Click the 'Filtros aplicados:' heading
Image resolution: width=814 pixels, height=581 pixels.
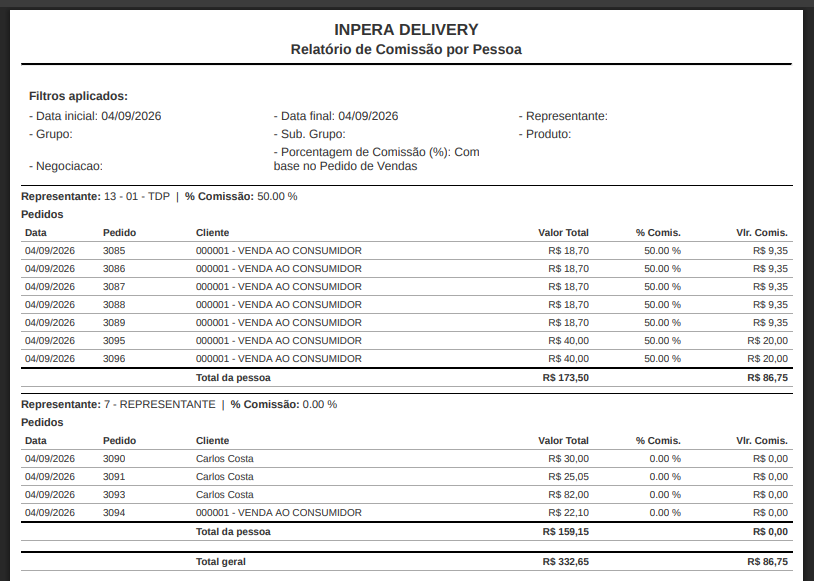[78, 96]
